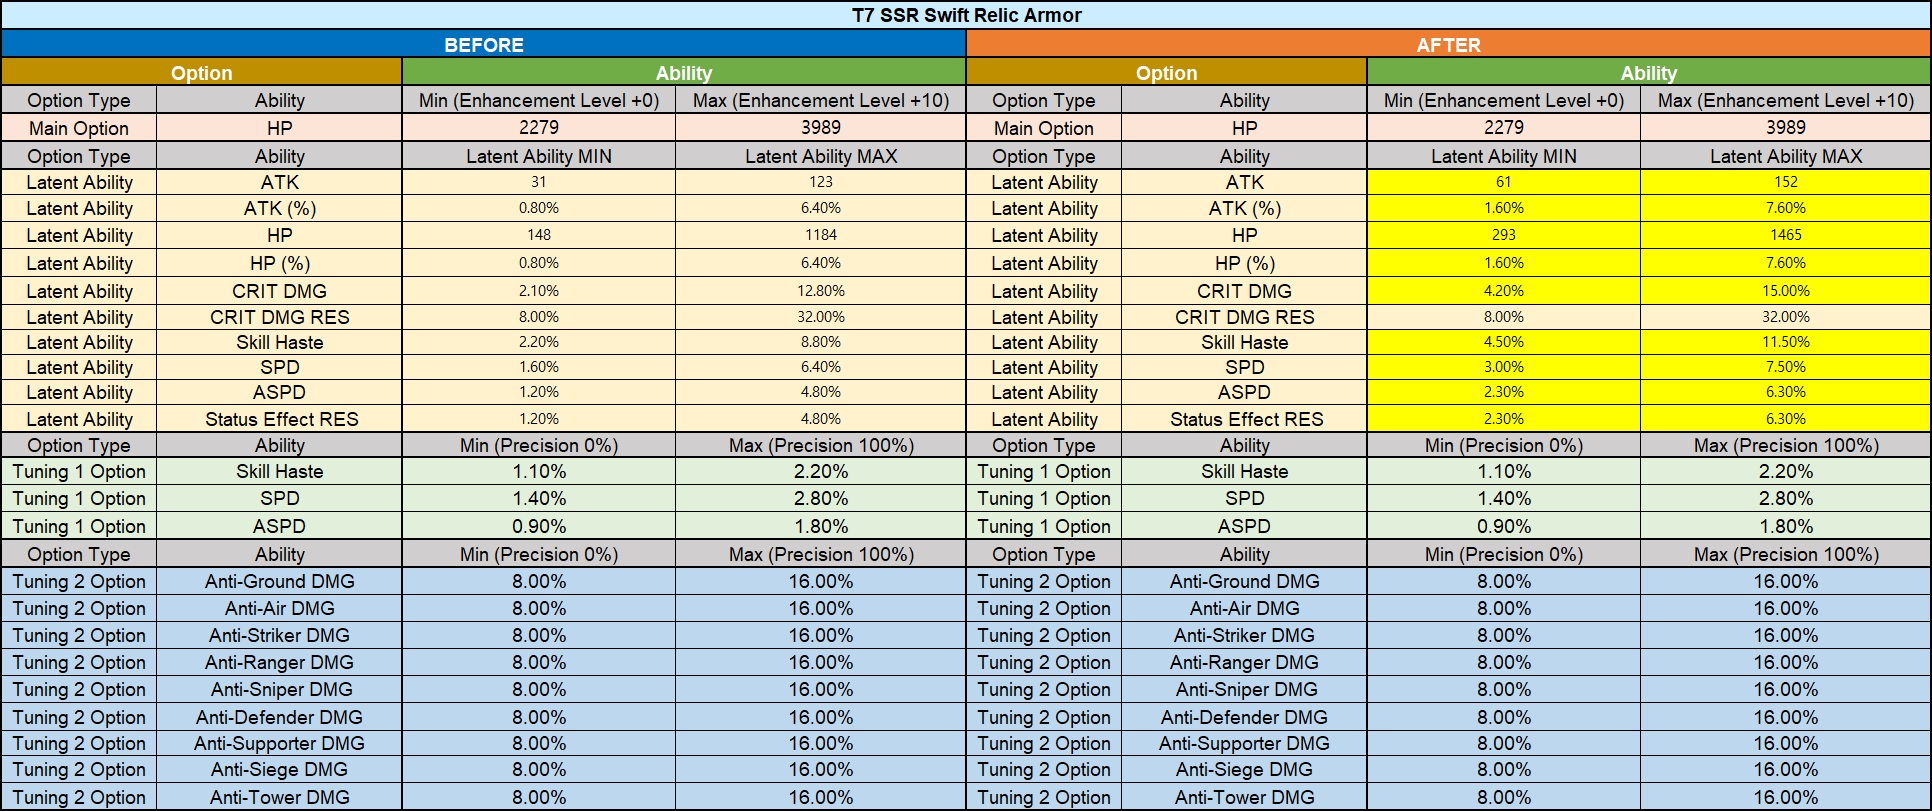Select AFTER Tuning 1 SPD min 1.40%
Viewport: 1932px width, 811px height.
pyautogui.click(x=1504, y=498)
